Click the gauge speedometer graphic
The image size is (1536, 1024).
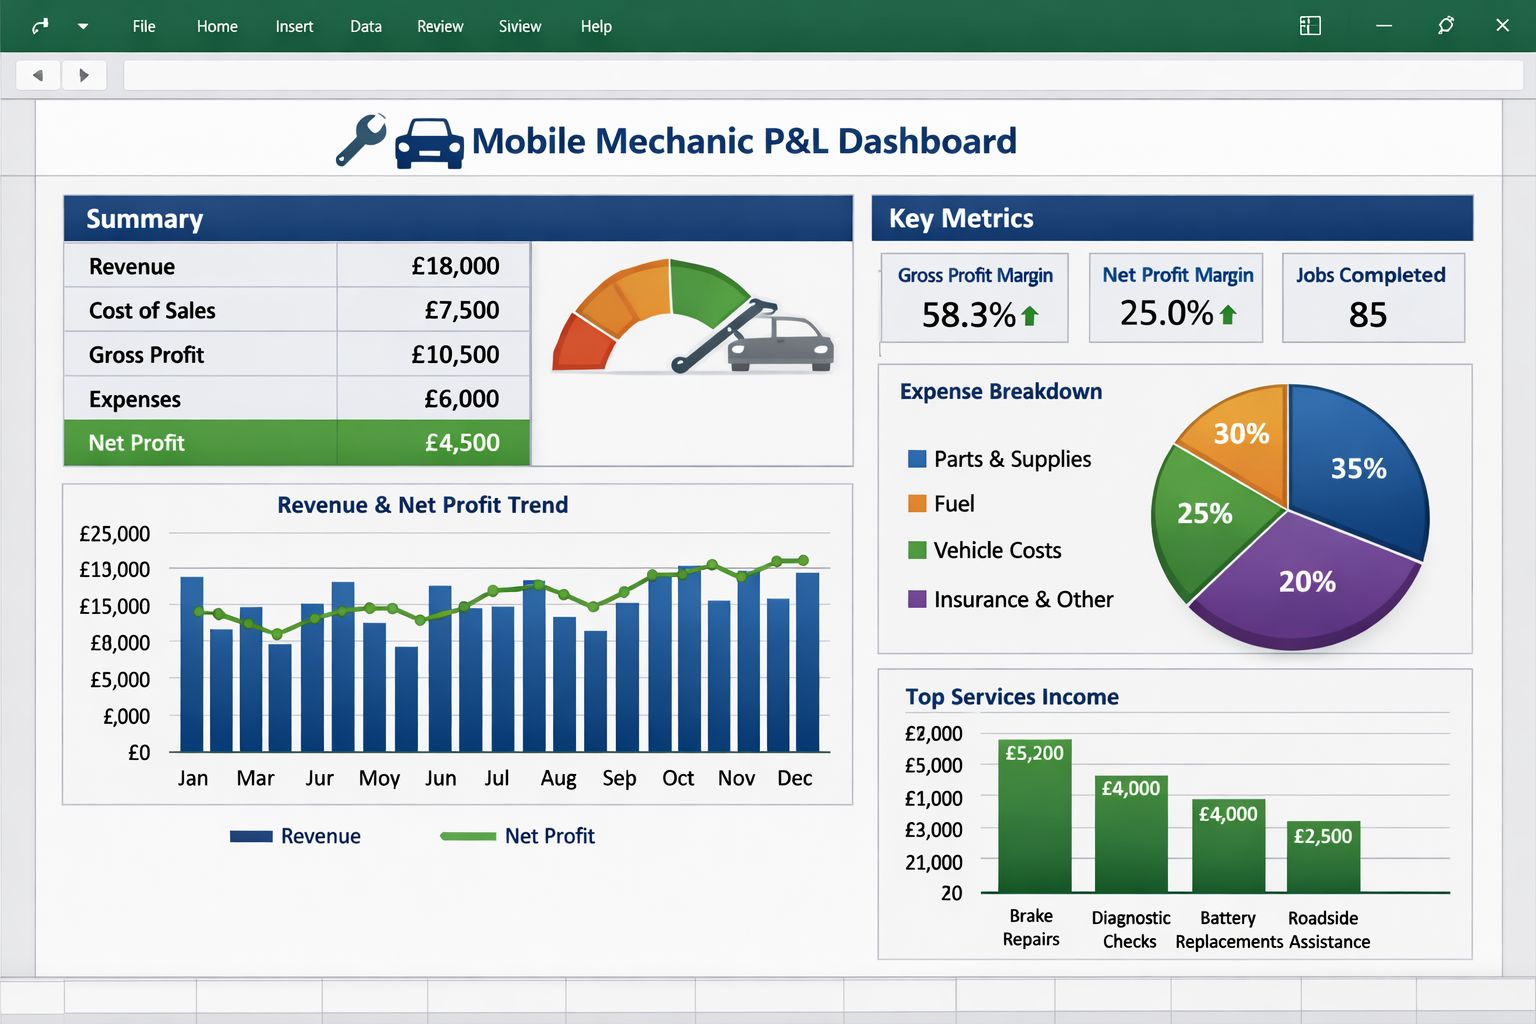(692, 318)
